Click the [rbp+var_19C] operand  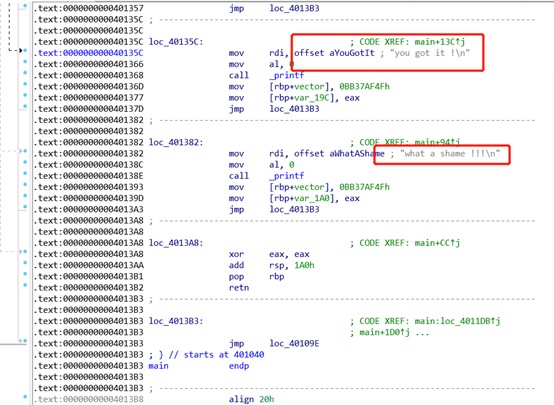click(x=302, y=98)
